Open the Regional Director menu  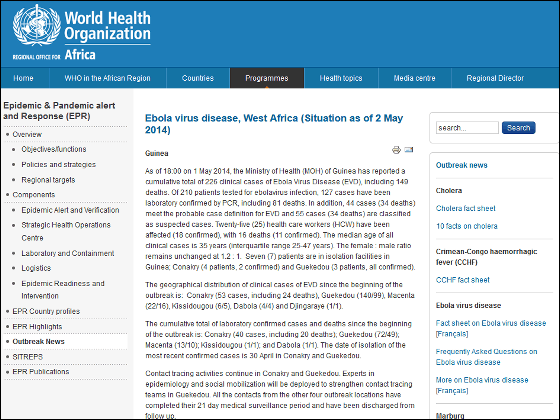pos(495,78)
